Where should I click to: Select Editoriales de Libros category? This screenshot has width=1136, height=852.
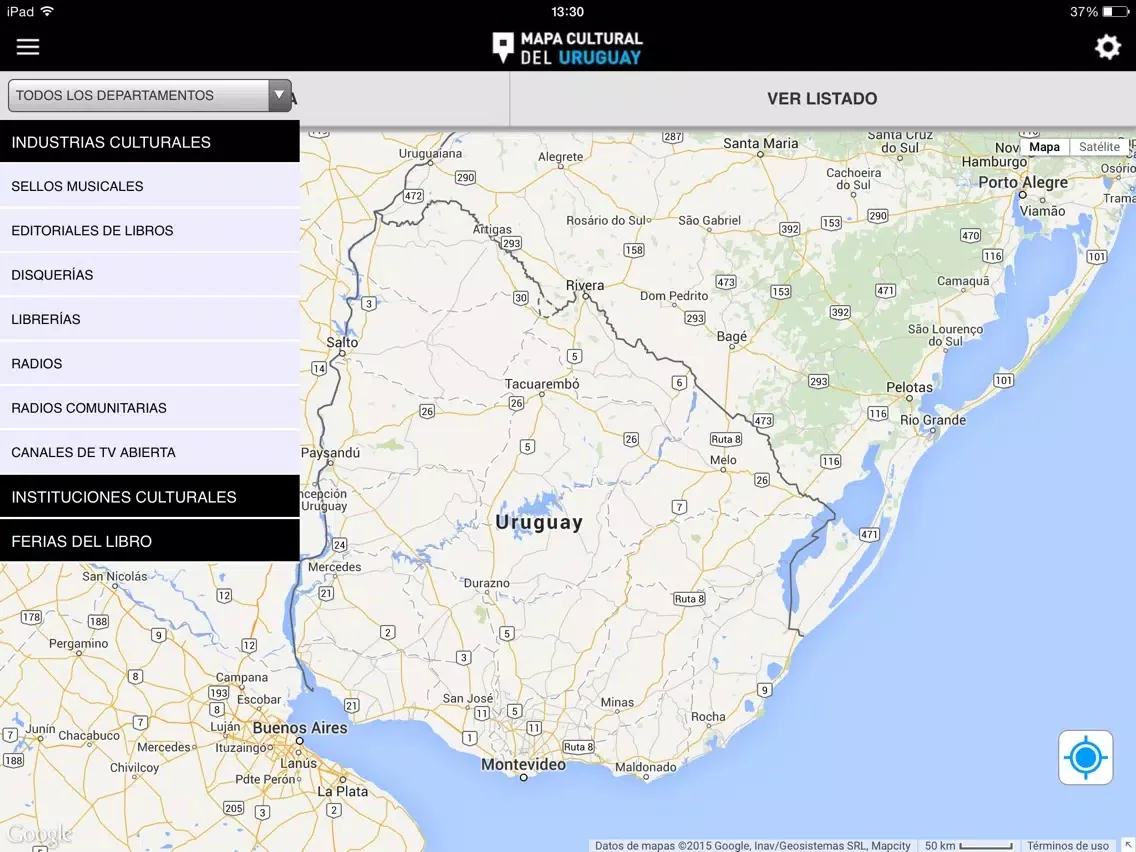pos(149,230)
